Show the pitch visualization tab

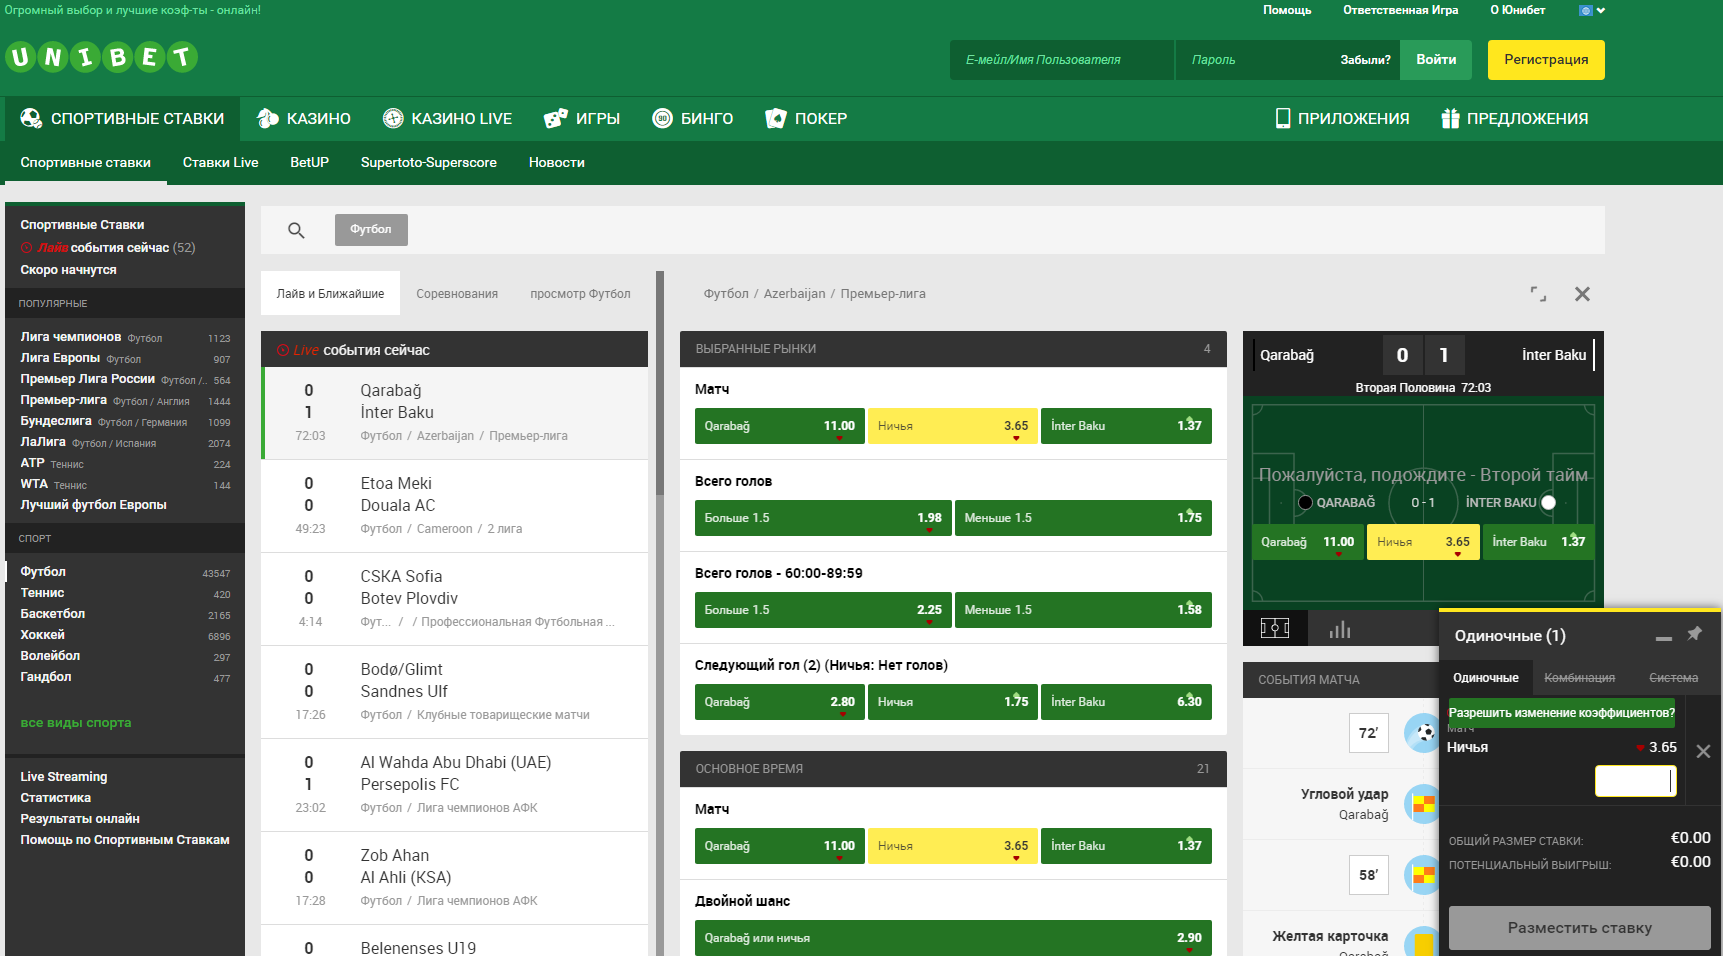tap(1274, 628)
